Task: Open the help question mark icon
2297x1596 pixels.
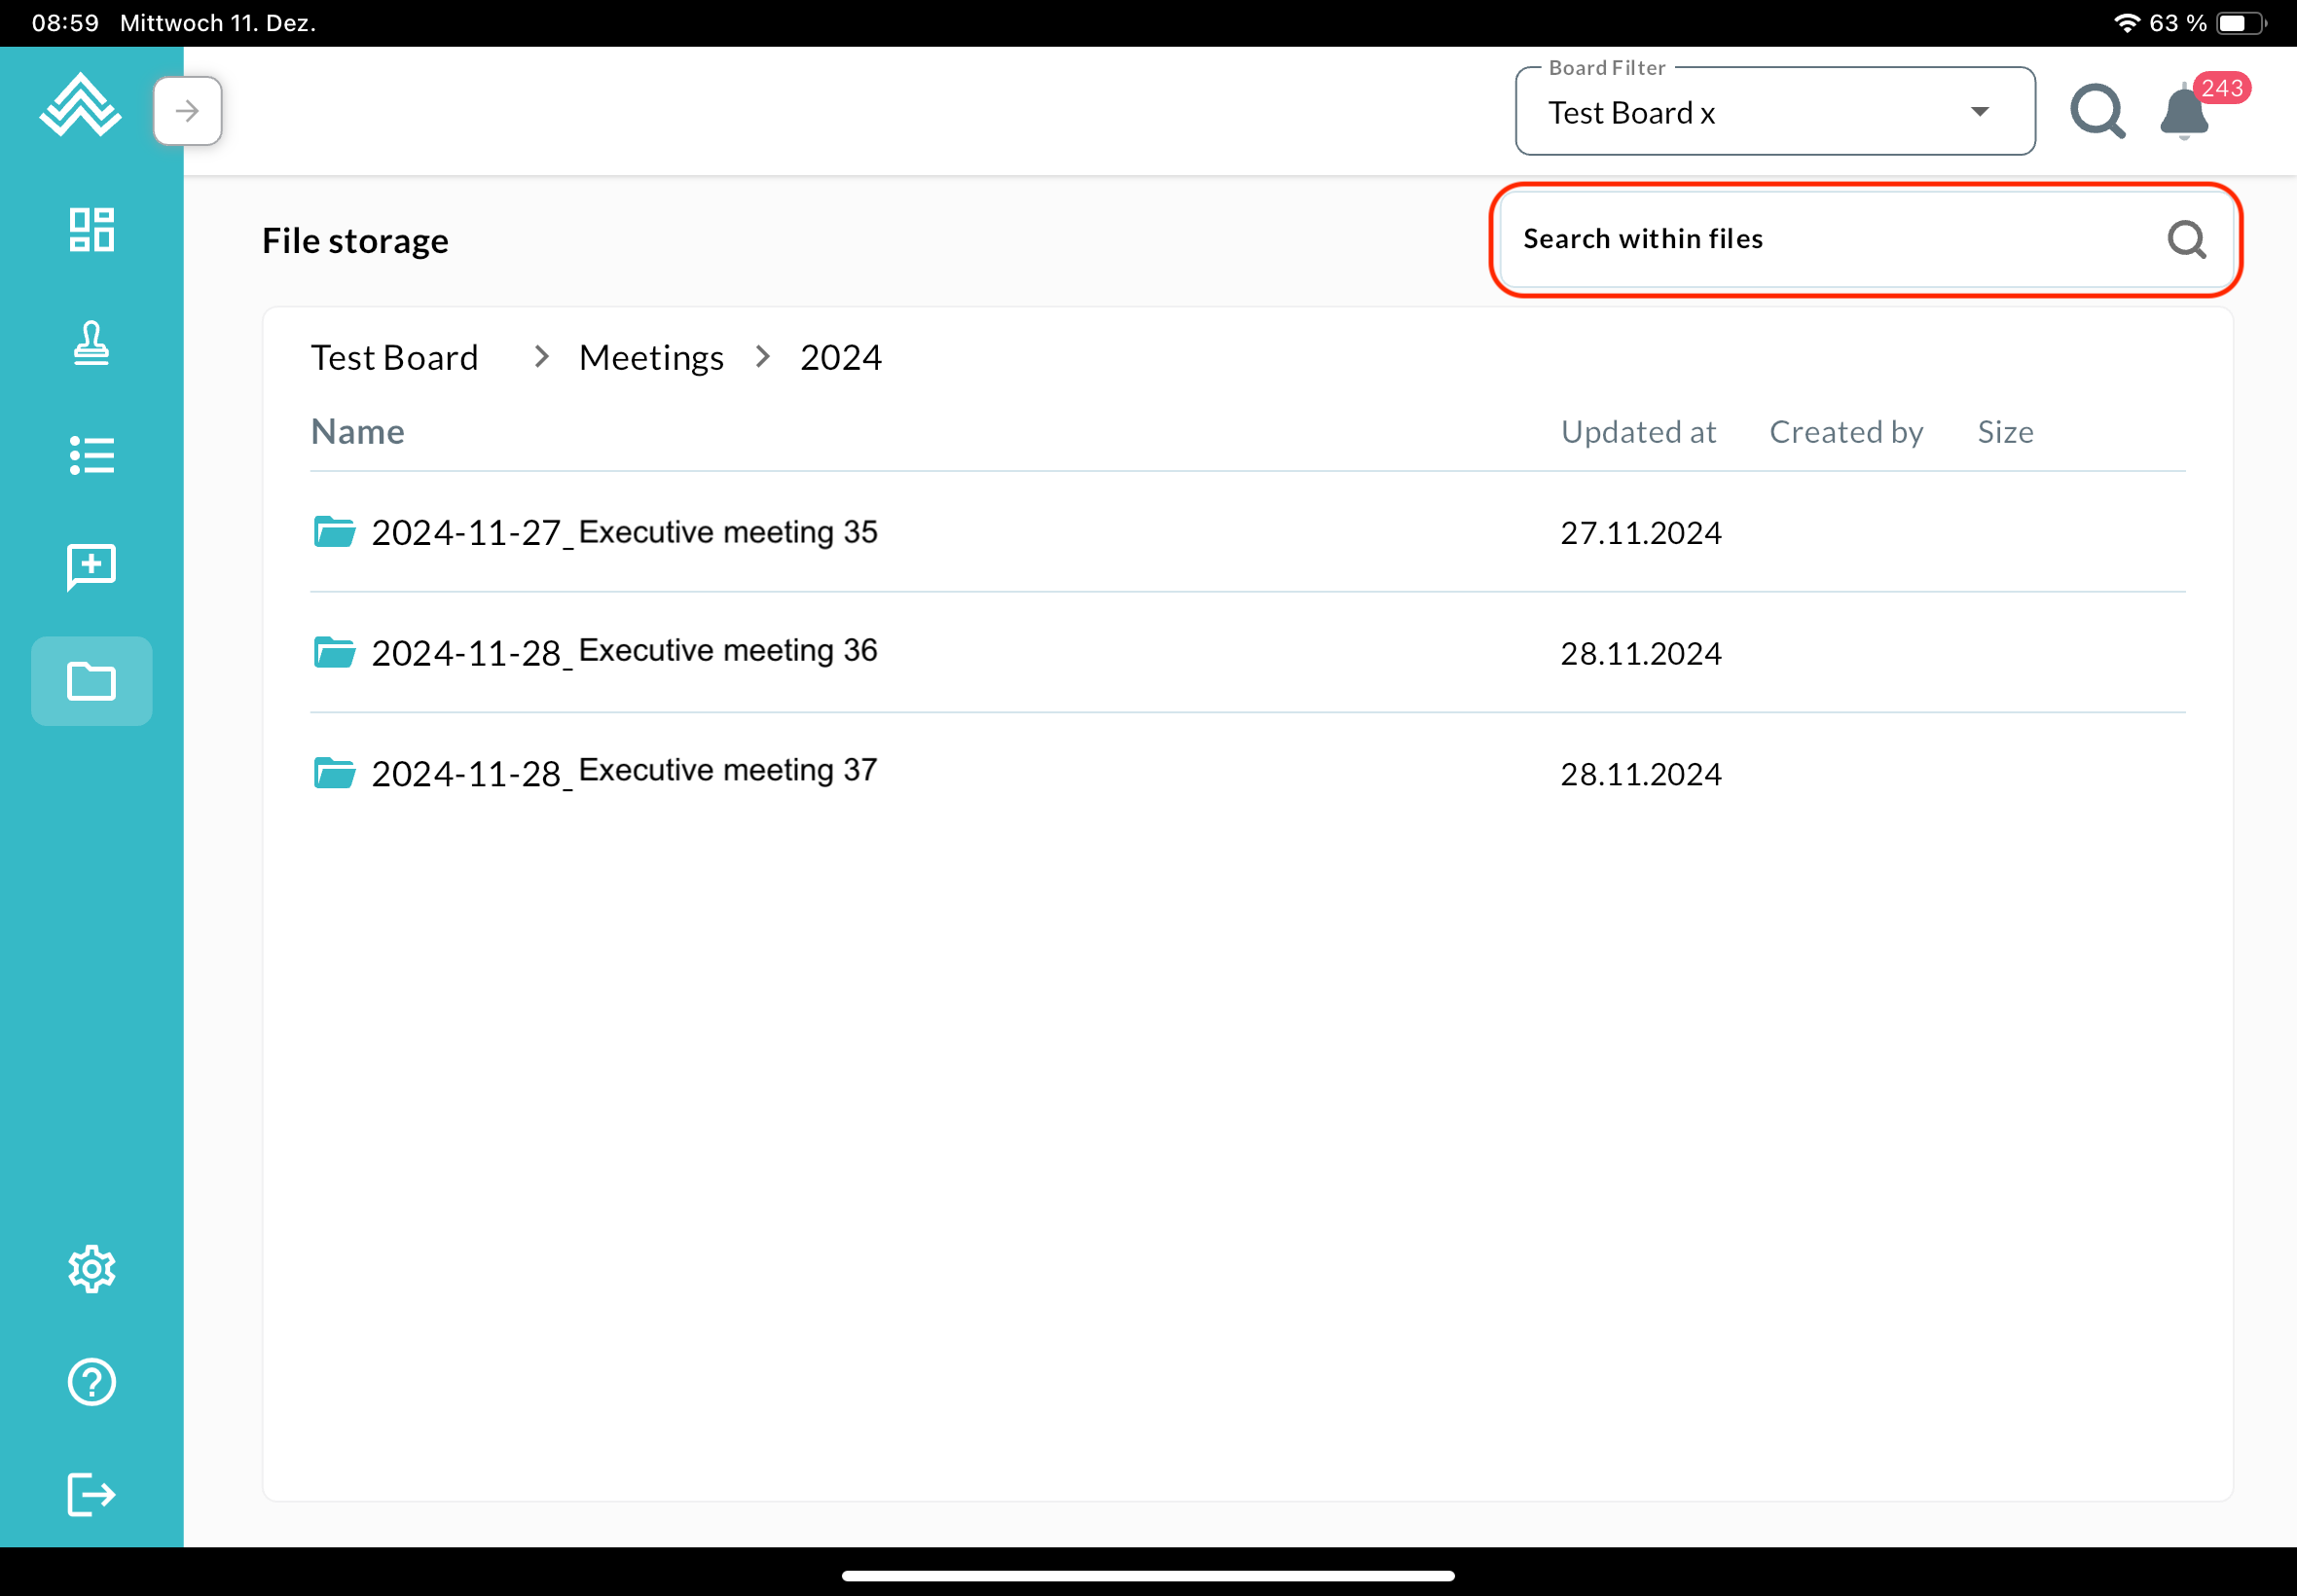Action: click(x=91, y=1382)
